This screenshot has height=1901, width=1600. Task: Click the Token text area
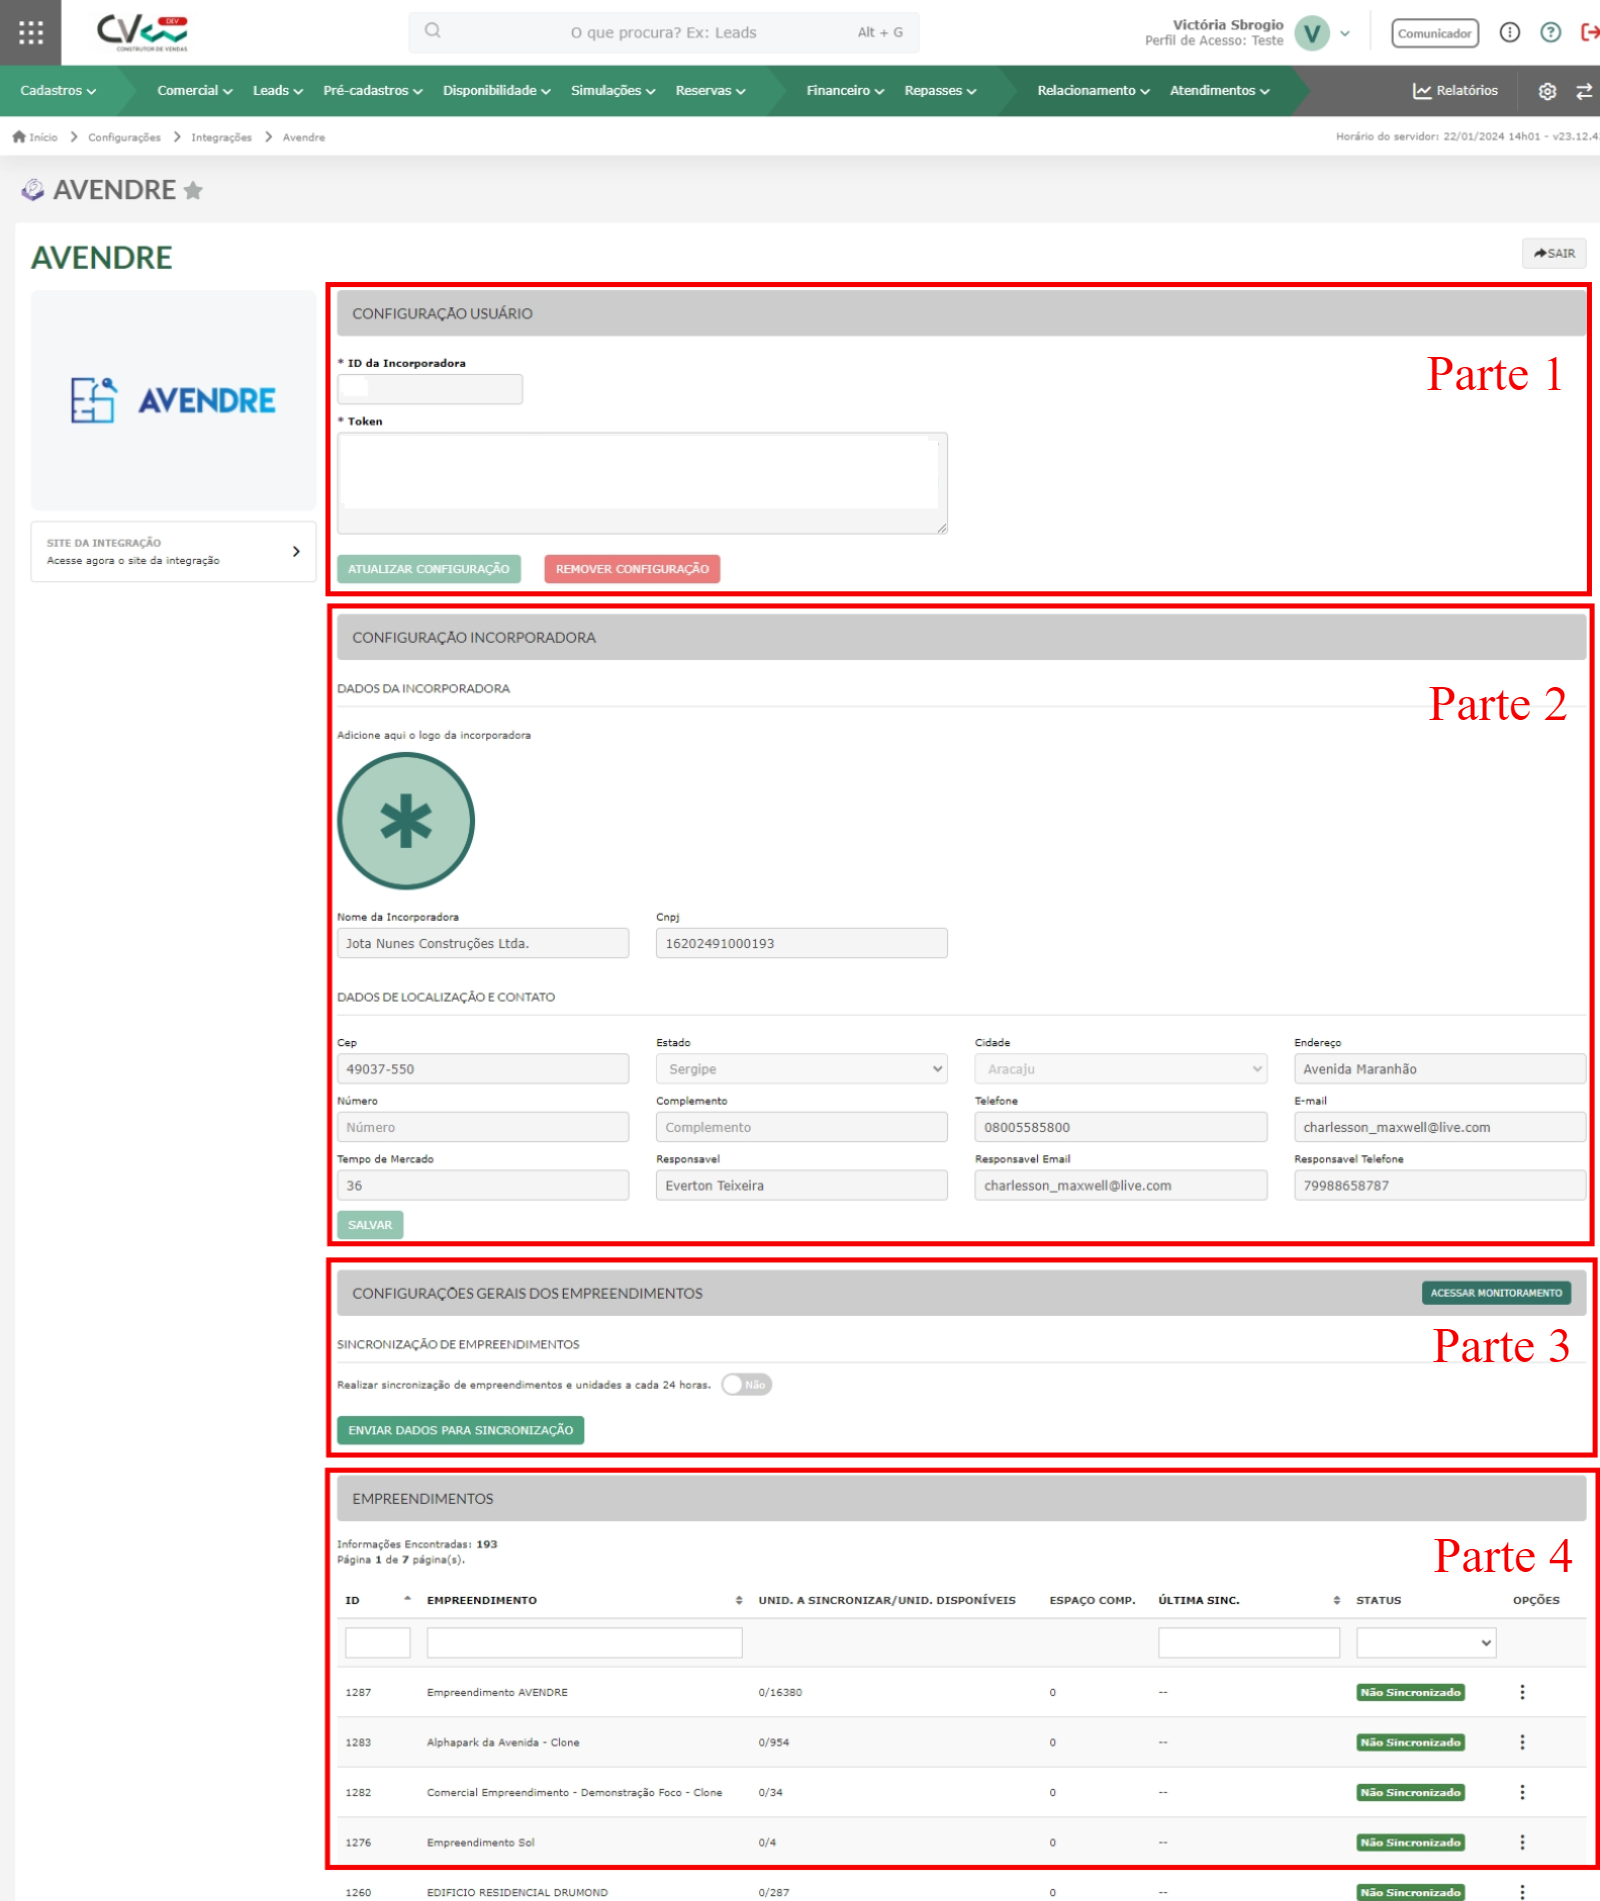[642, 483]
